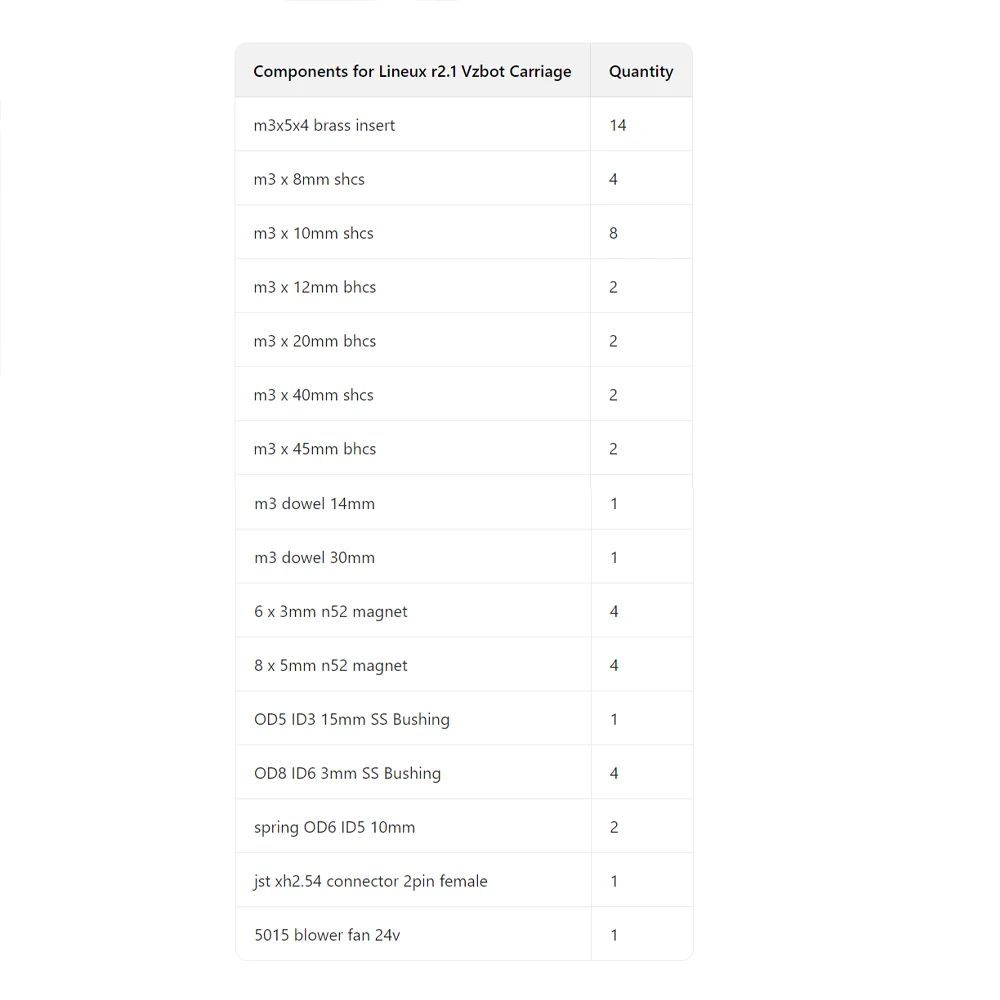Select the 'm3x5x4 brass insert' cell

point(324,125)
